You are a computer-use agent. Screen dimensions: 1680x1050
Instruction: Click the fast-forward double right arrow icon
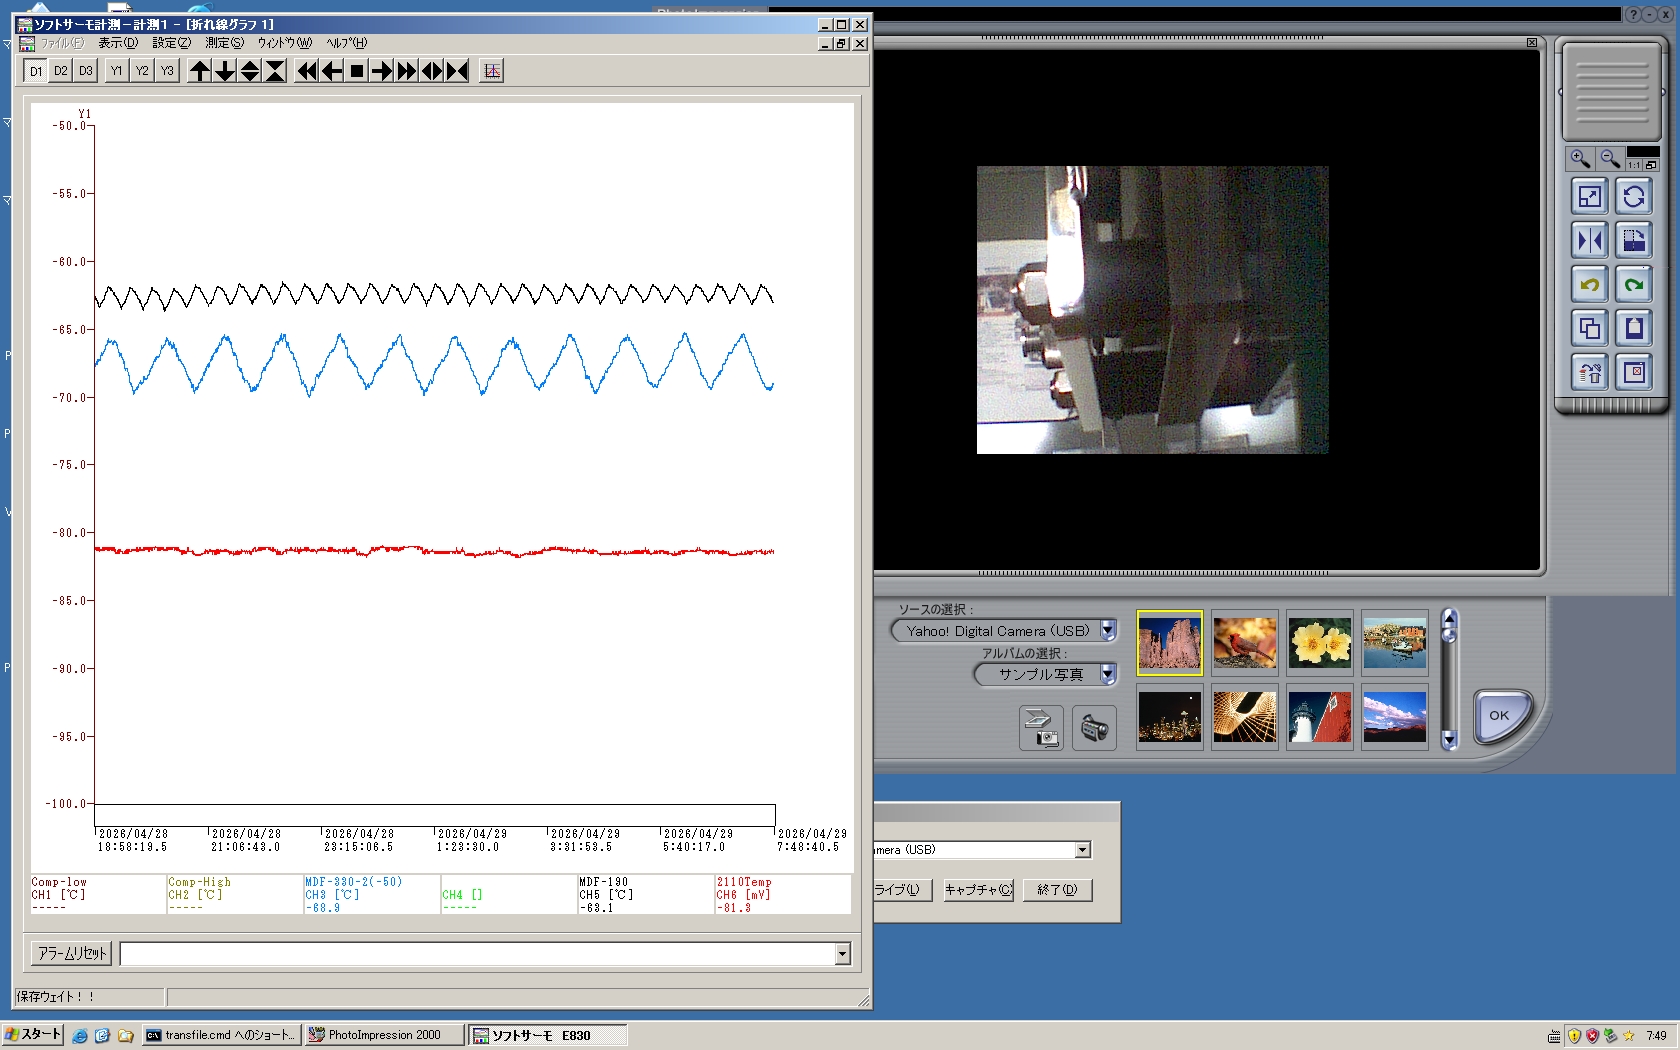pos(407,71)
